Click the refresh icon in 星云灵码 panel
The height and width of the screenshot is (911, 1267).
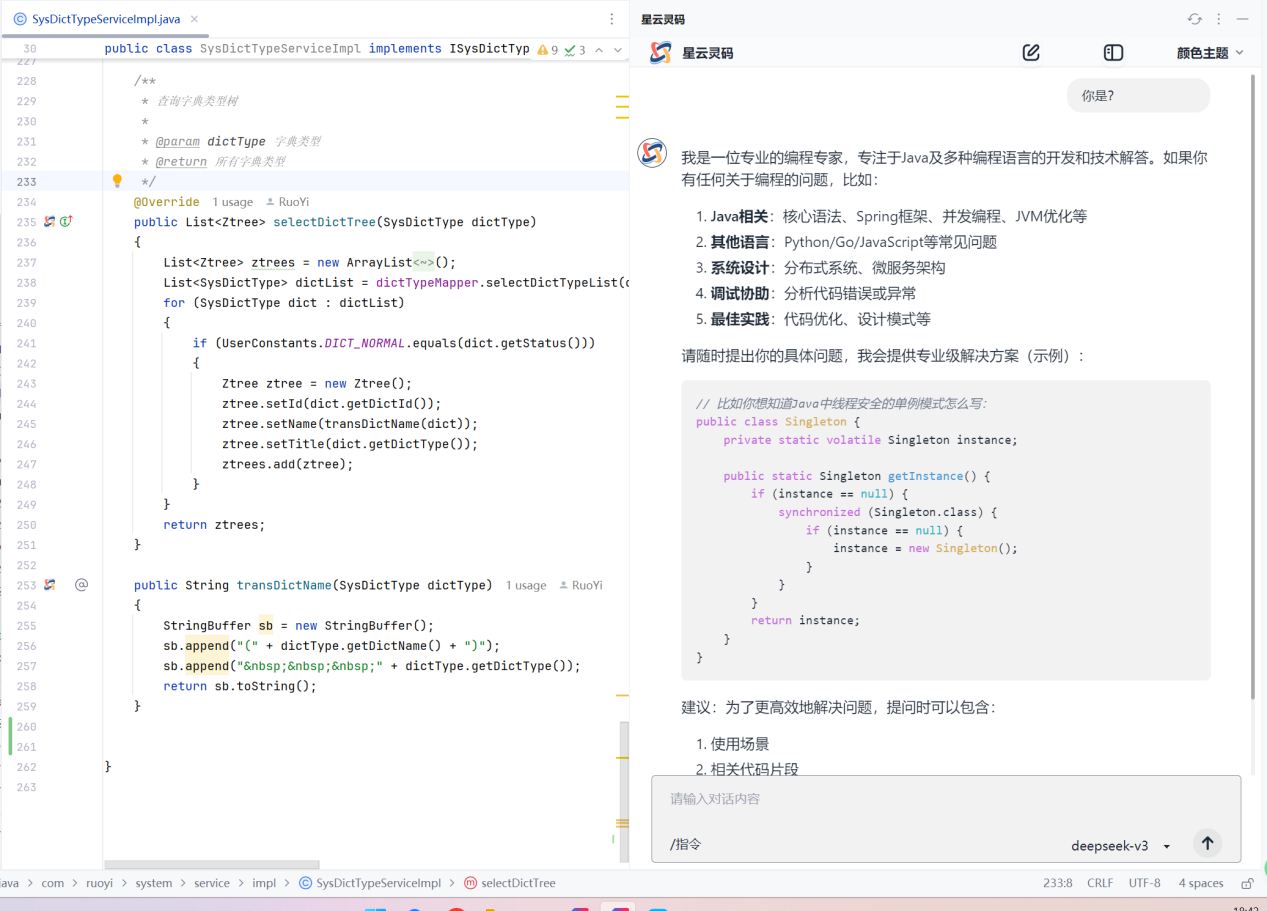[x=1194, y=19]
